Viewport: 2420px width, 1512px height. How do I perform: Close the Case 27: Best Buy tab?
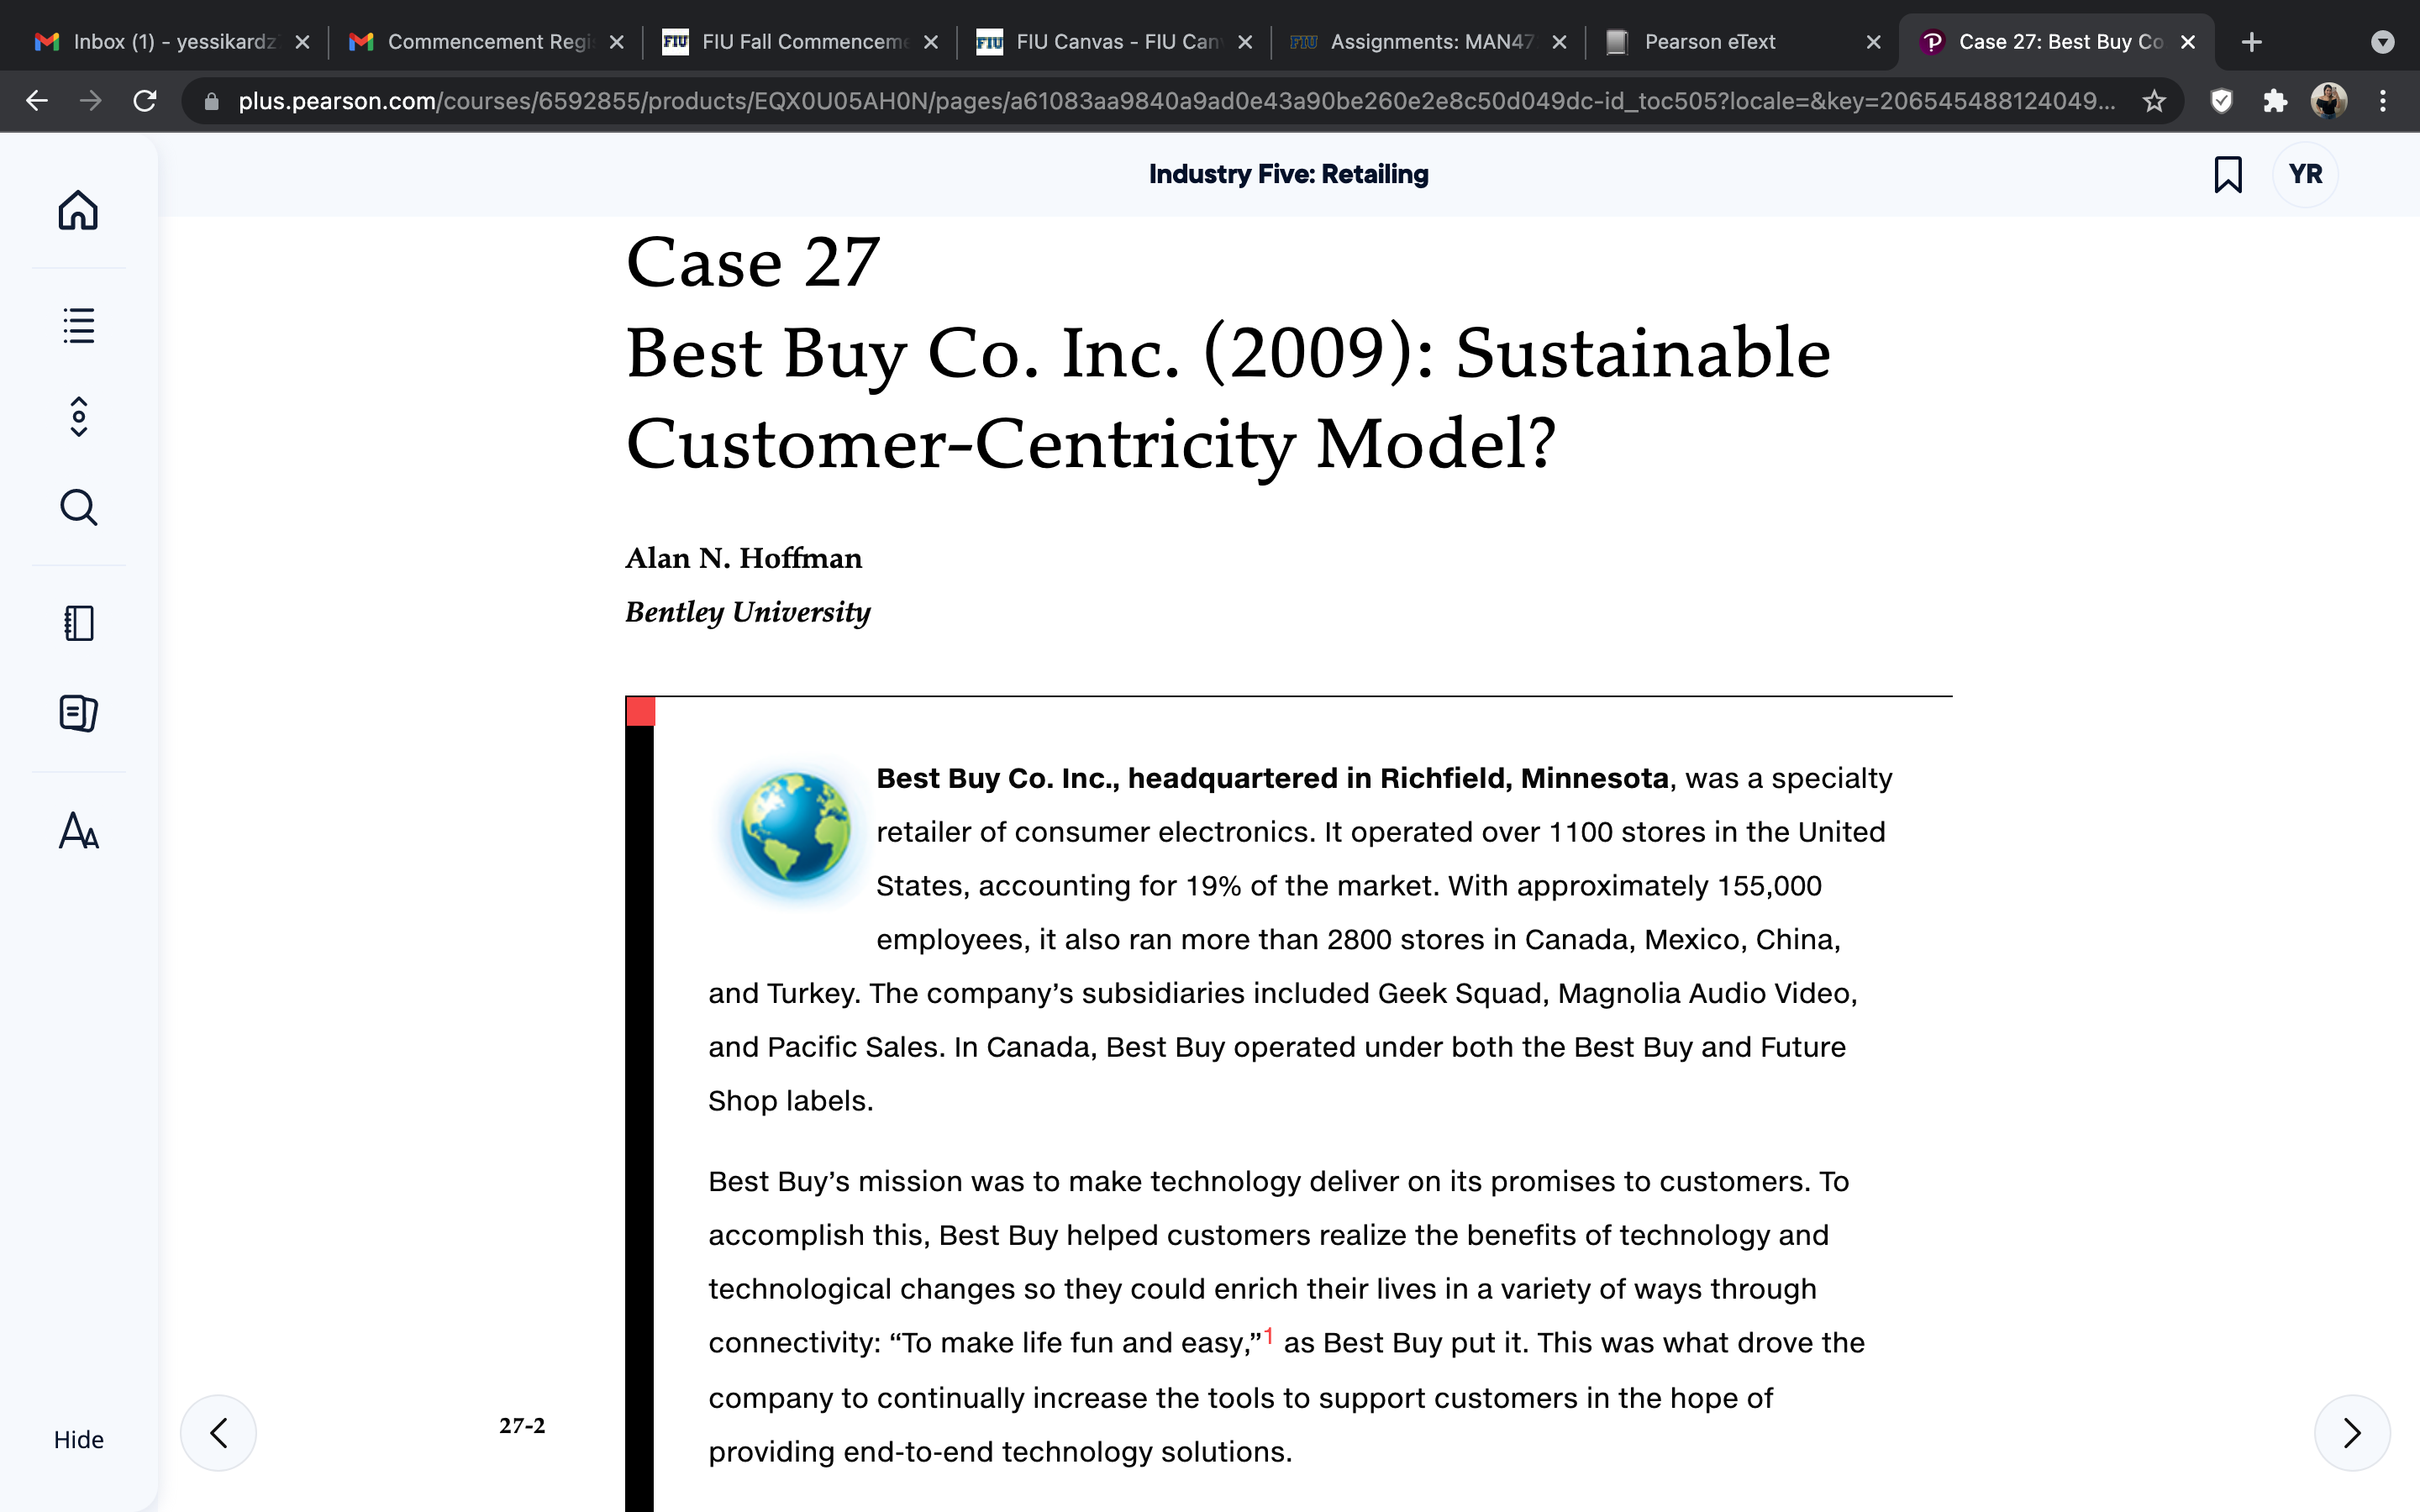pyautogui.click(x=2188, y=42)
